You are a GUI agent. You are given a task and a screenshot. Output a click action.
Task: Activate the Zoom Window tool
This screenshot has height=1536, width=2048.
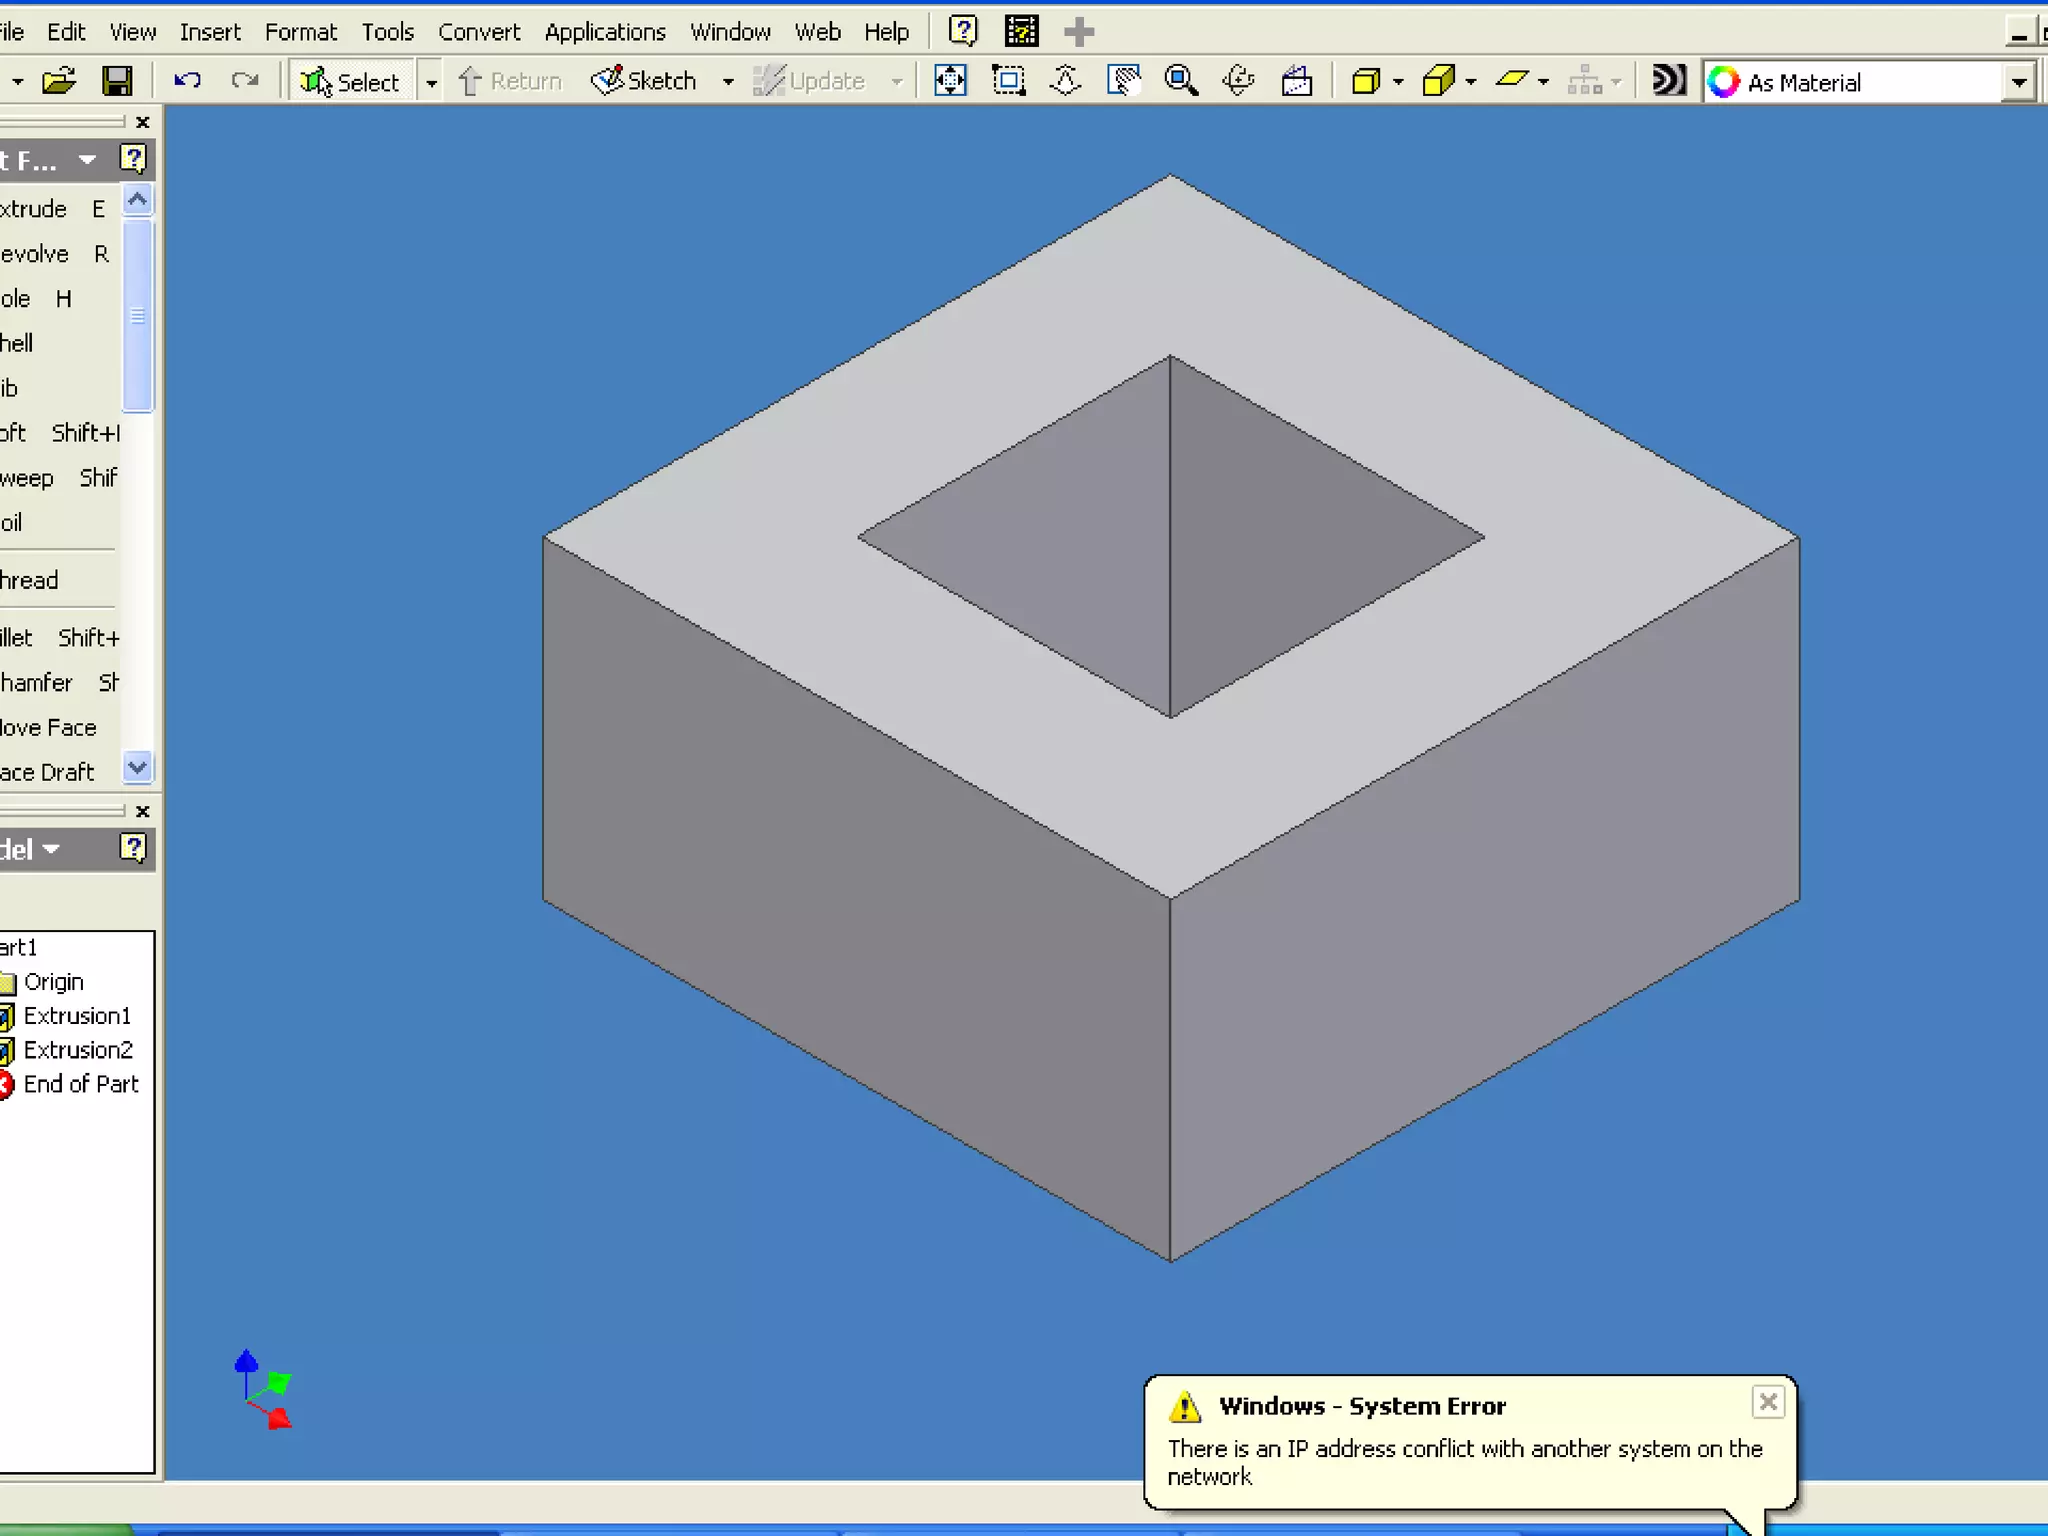1008,81
